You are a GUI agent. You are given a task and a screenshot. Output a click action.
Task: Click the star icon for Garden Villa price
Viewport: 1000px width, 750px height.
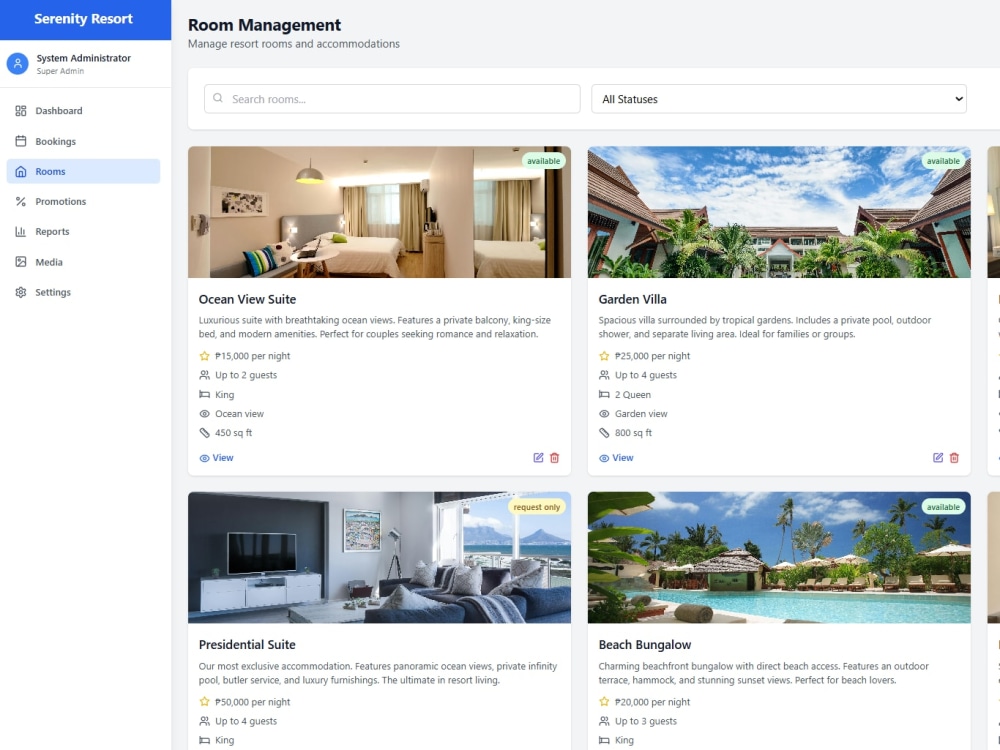[604, 356]
